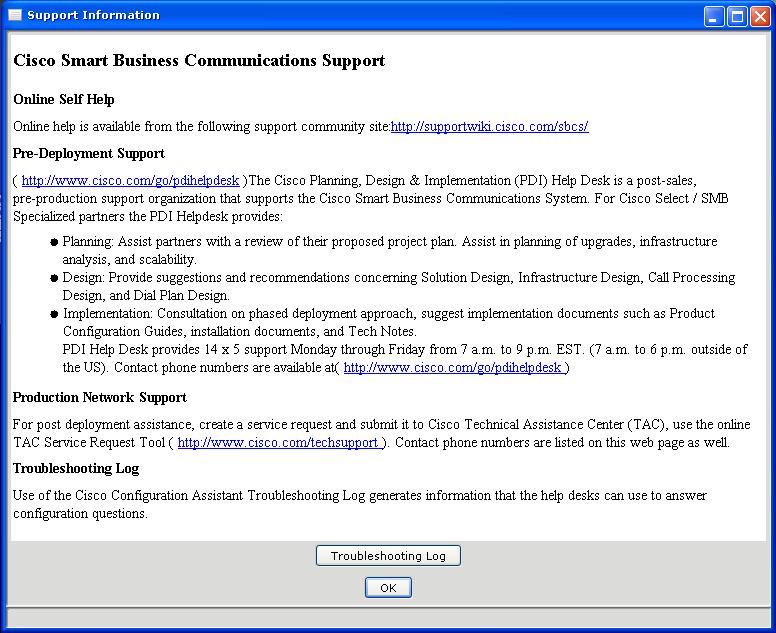This screenshot has width=776, height=633.
Task: Click the Online Self Help heading
Action: 64,99
